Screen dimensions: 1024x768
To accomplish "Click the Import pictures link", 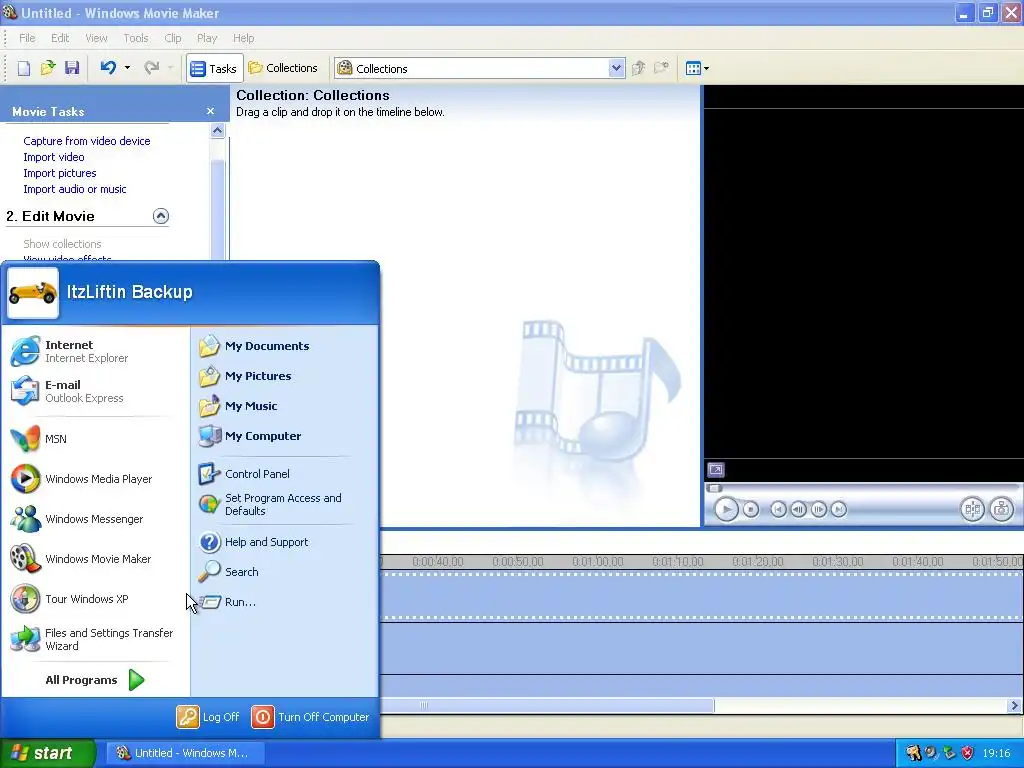I will click(x=59, y=173).
